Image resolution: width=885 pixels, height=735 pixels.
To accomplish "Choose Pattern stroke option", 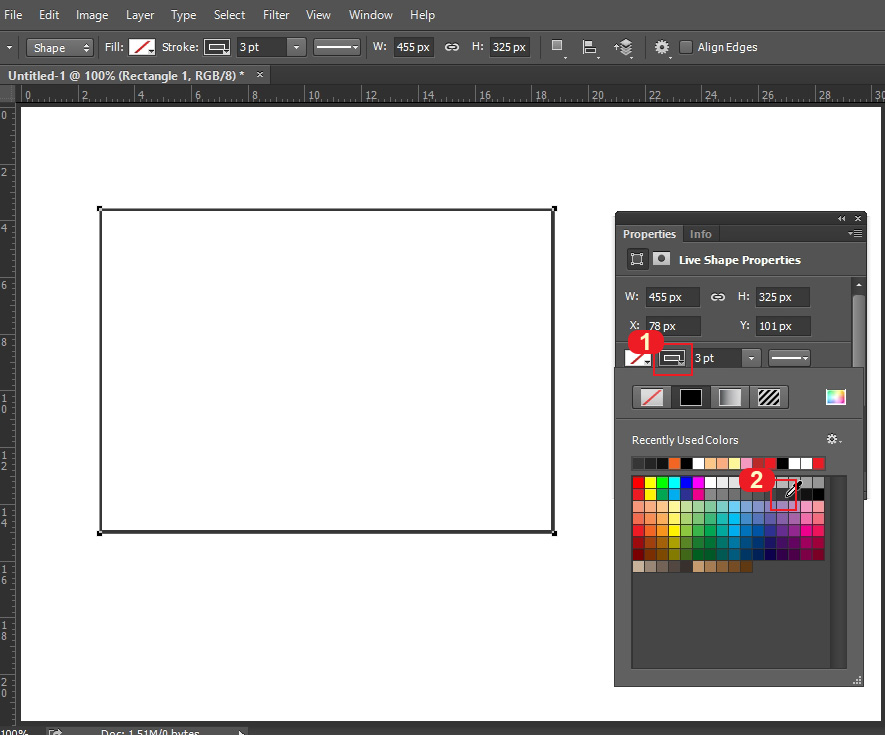I will tap(769, 397).
